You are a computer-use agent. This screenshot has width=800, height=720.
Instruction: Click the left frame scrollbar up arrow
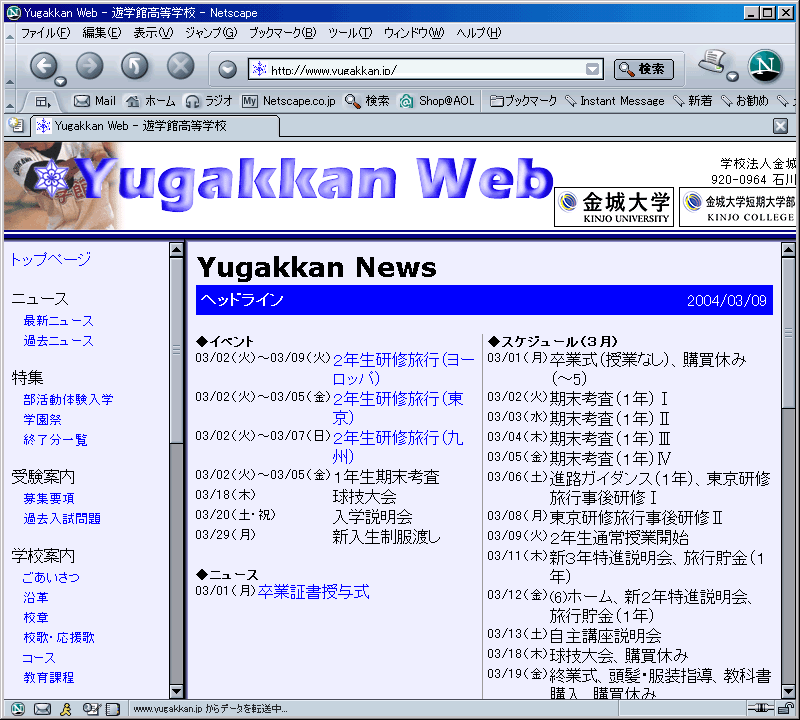click(177, 249)
